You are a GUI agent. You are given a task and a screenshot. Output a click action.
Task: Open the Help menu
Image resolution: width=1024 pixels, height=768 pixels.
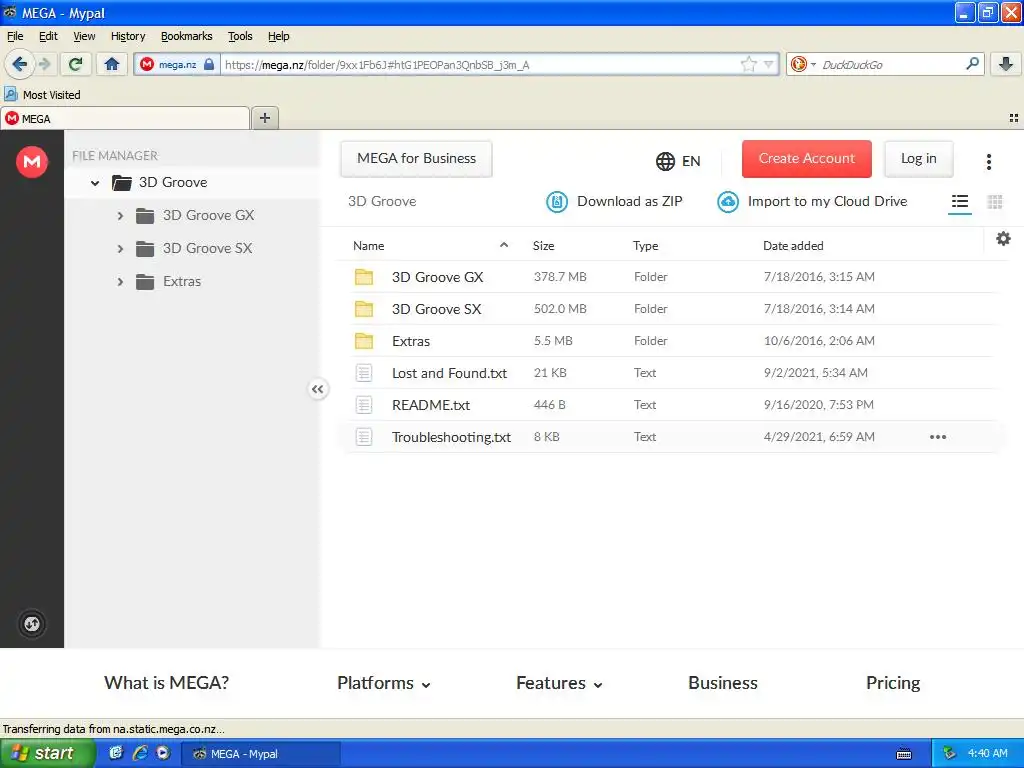point(279,36)
